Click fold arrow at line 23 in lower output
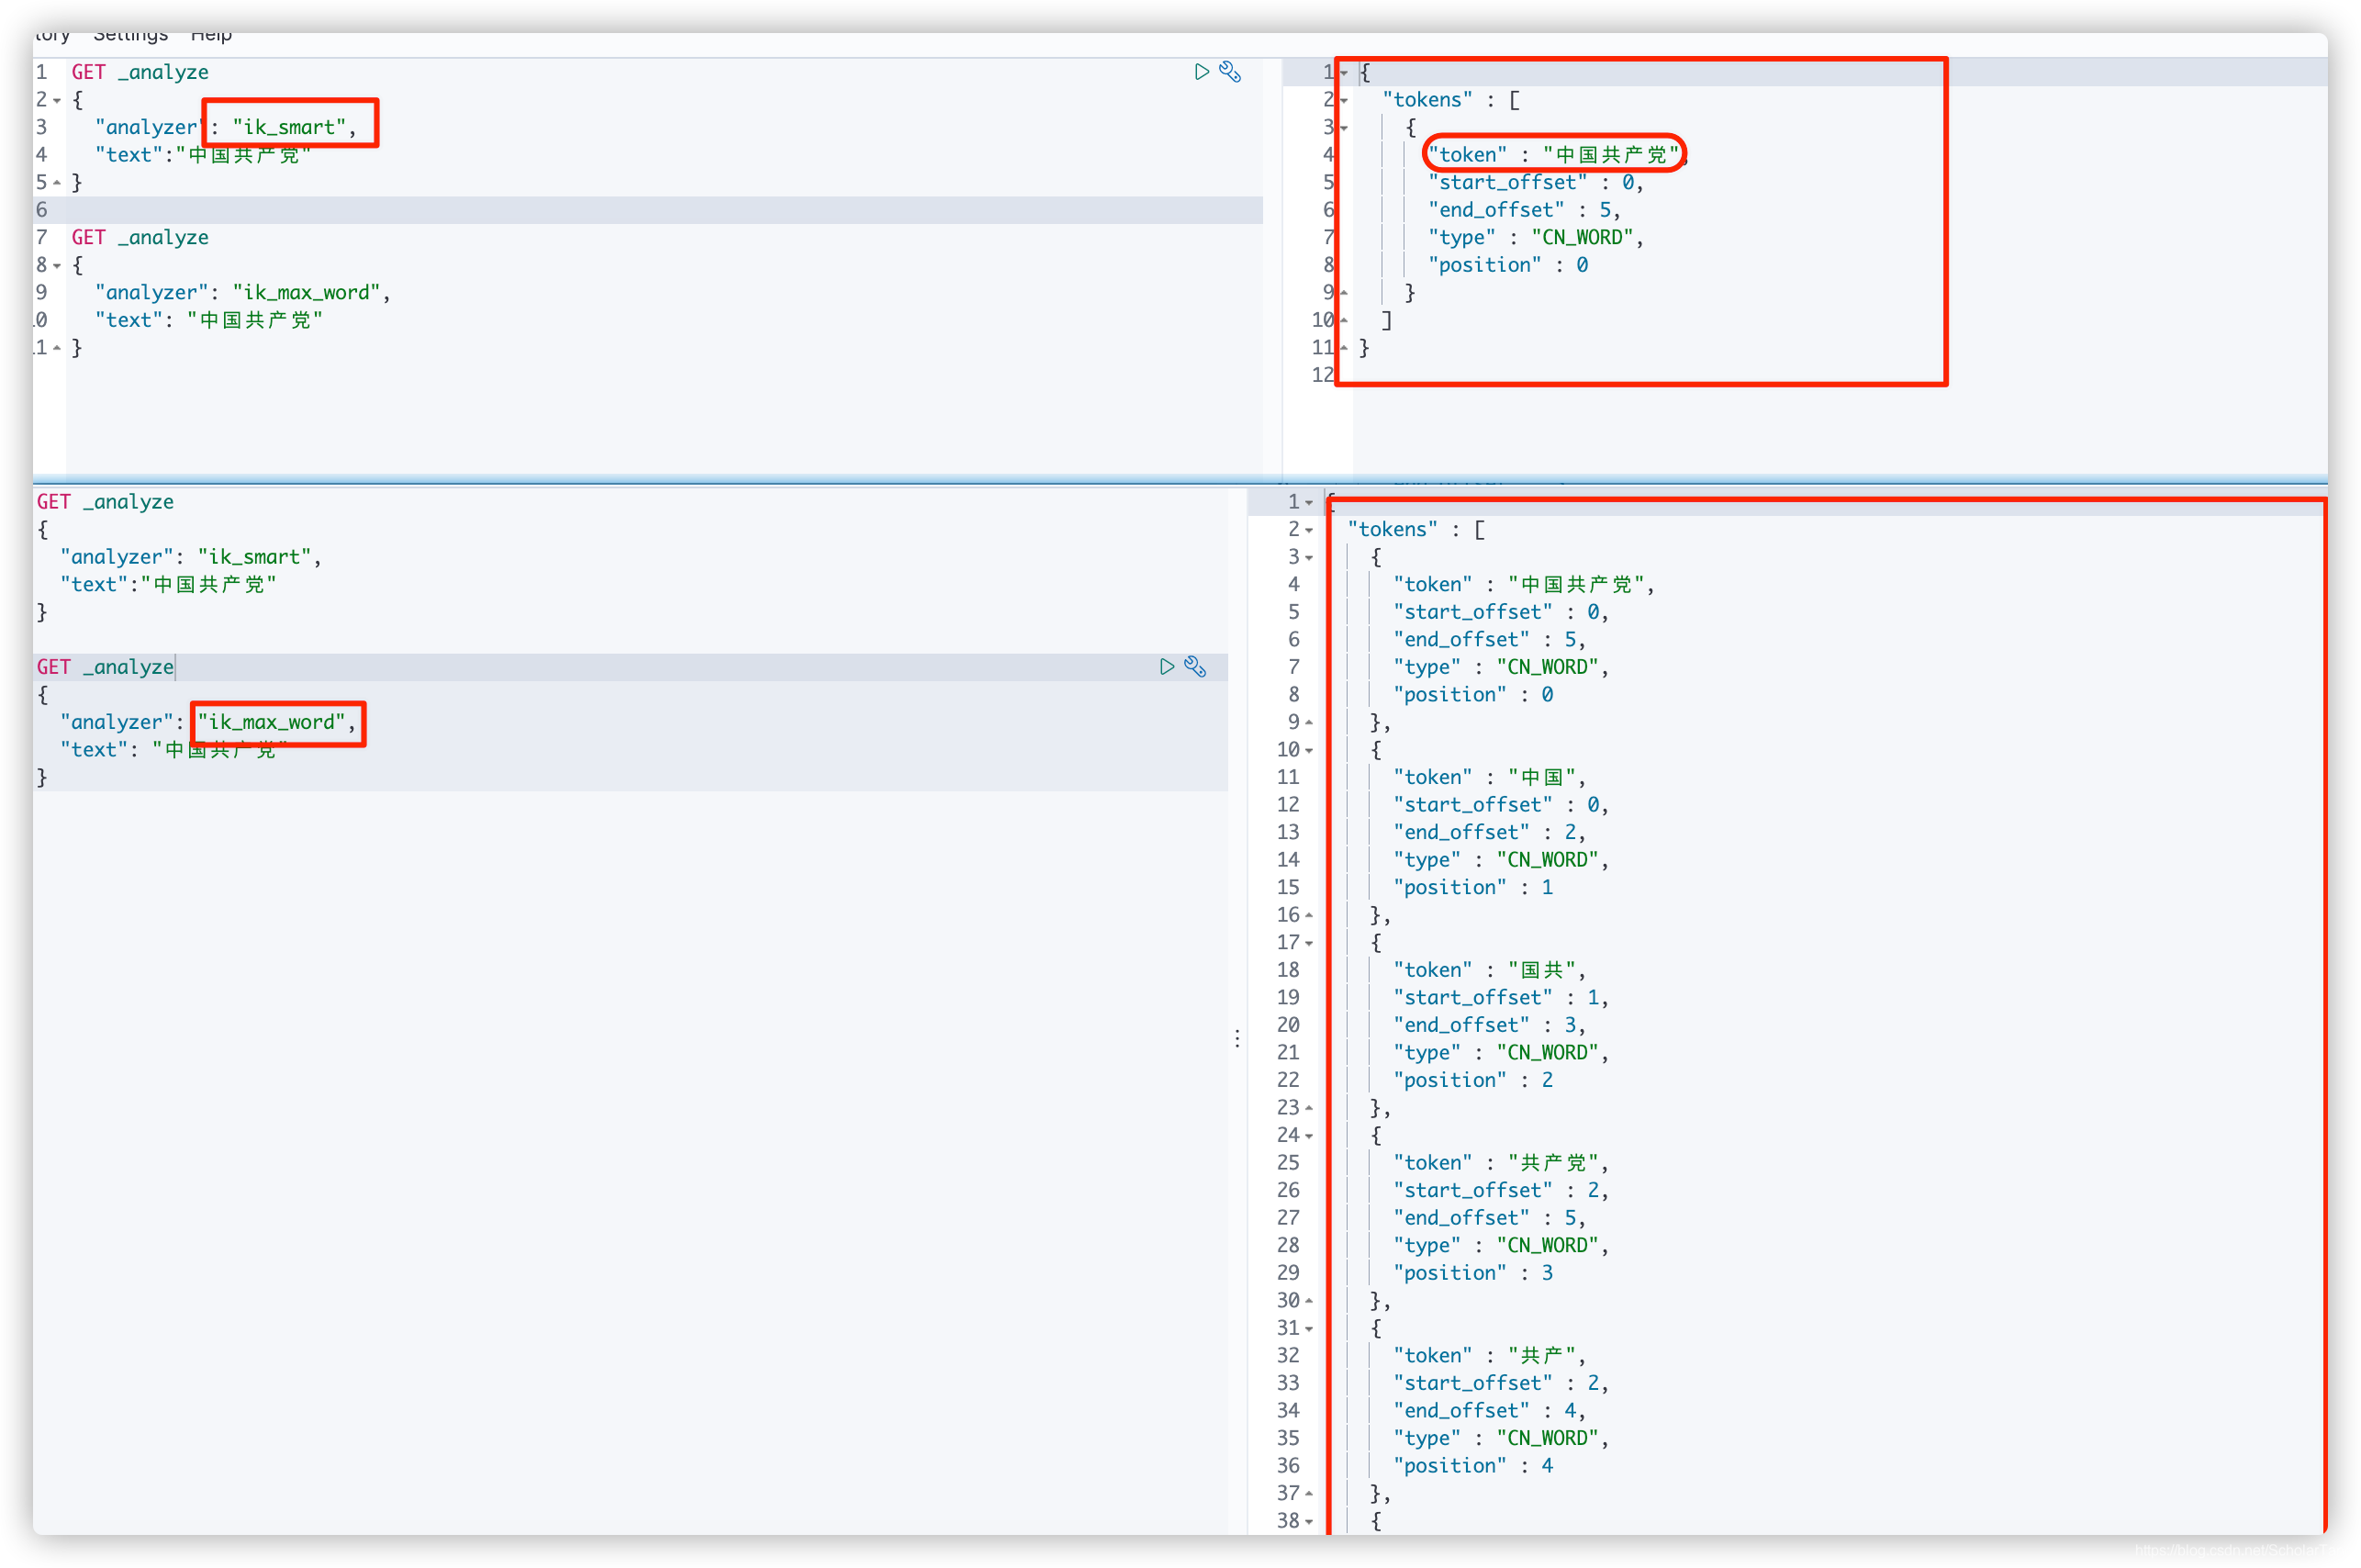 (1309, 1109)
